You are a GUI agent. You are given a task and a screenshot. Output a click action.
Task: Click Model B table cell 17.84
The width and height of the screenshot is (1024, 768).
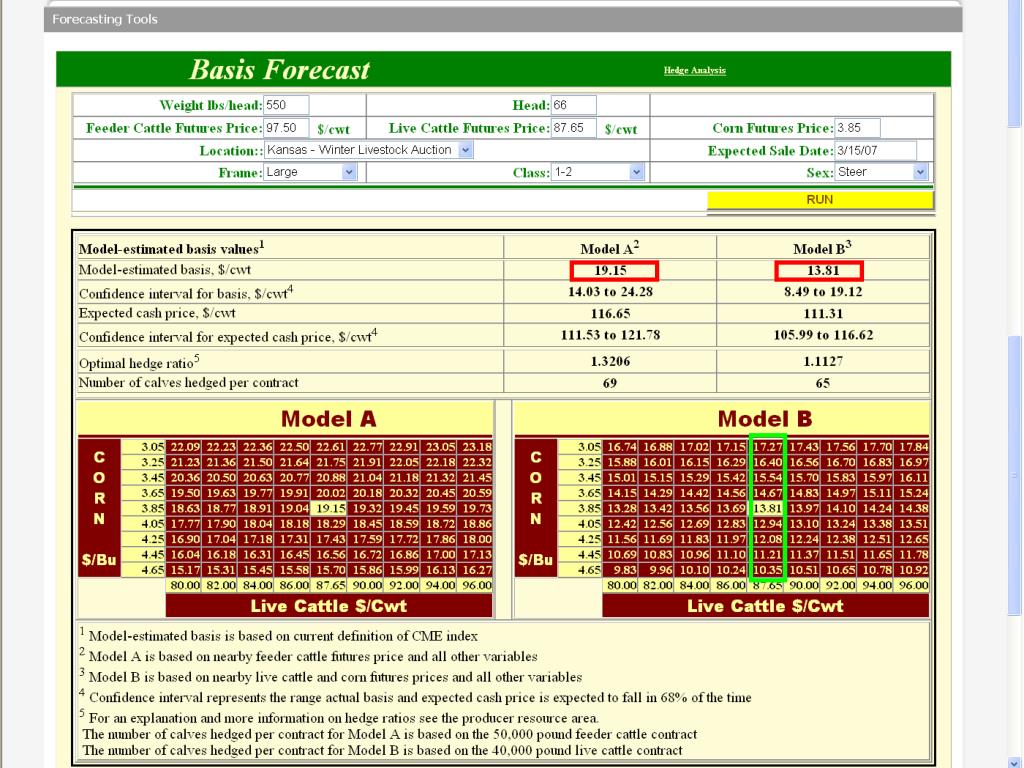[912, 447]
